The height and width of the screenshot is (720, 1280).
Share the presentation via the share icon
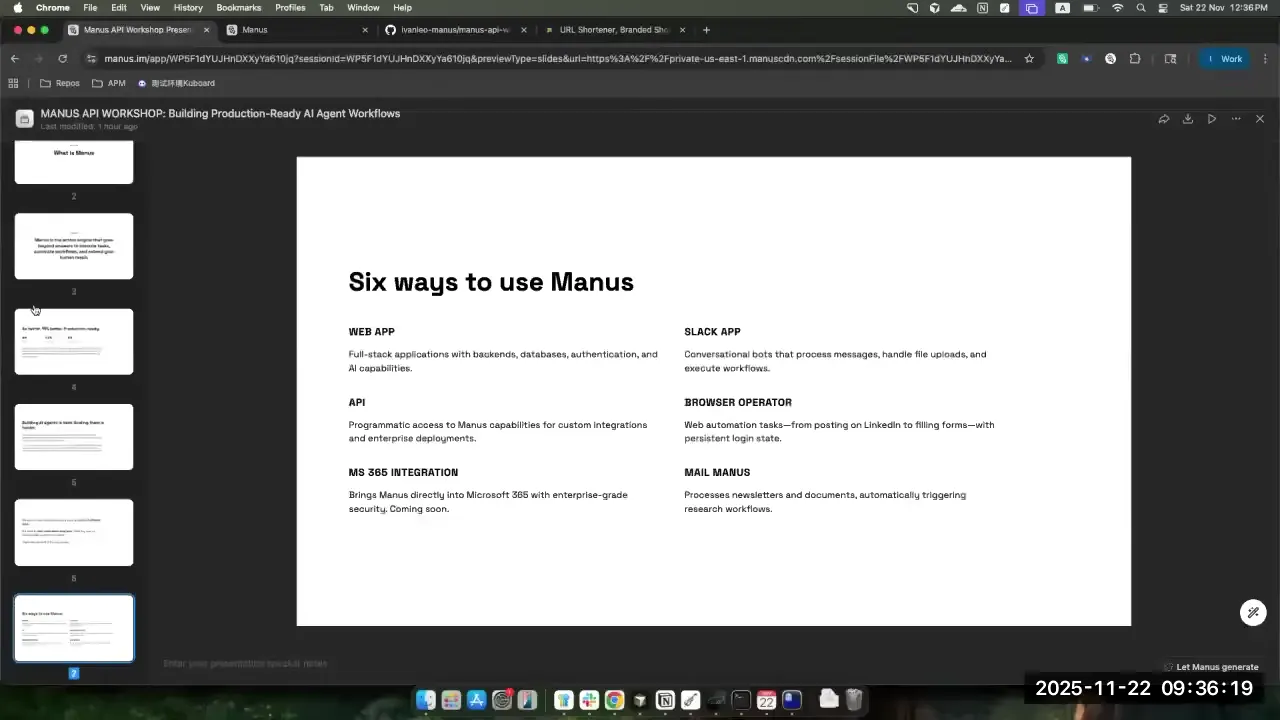coord(1164,118)
